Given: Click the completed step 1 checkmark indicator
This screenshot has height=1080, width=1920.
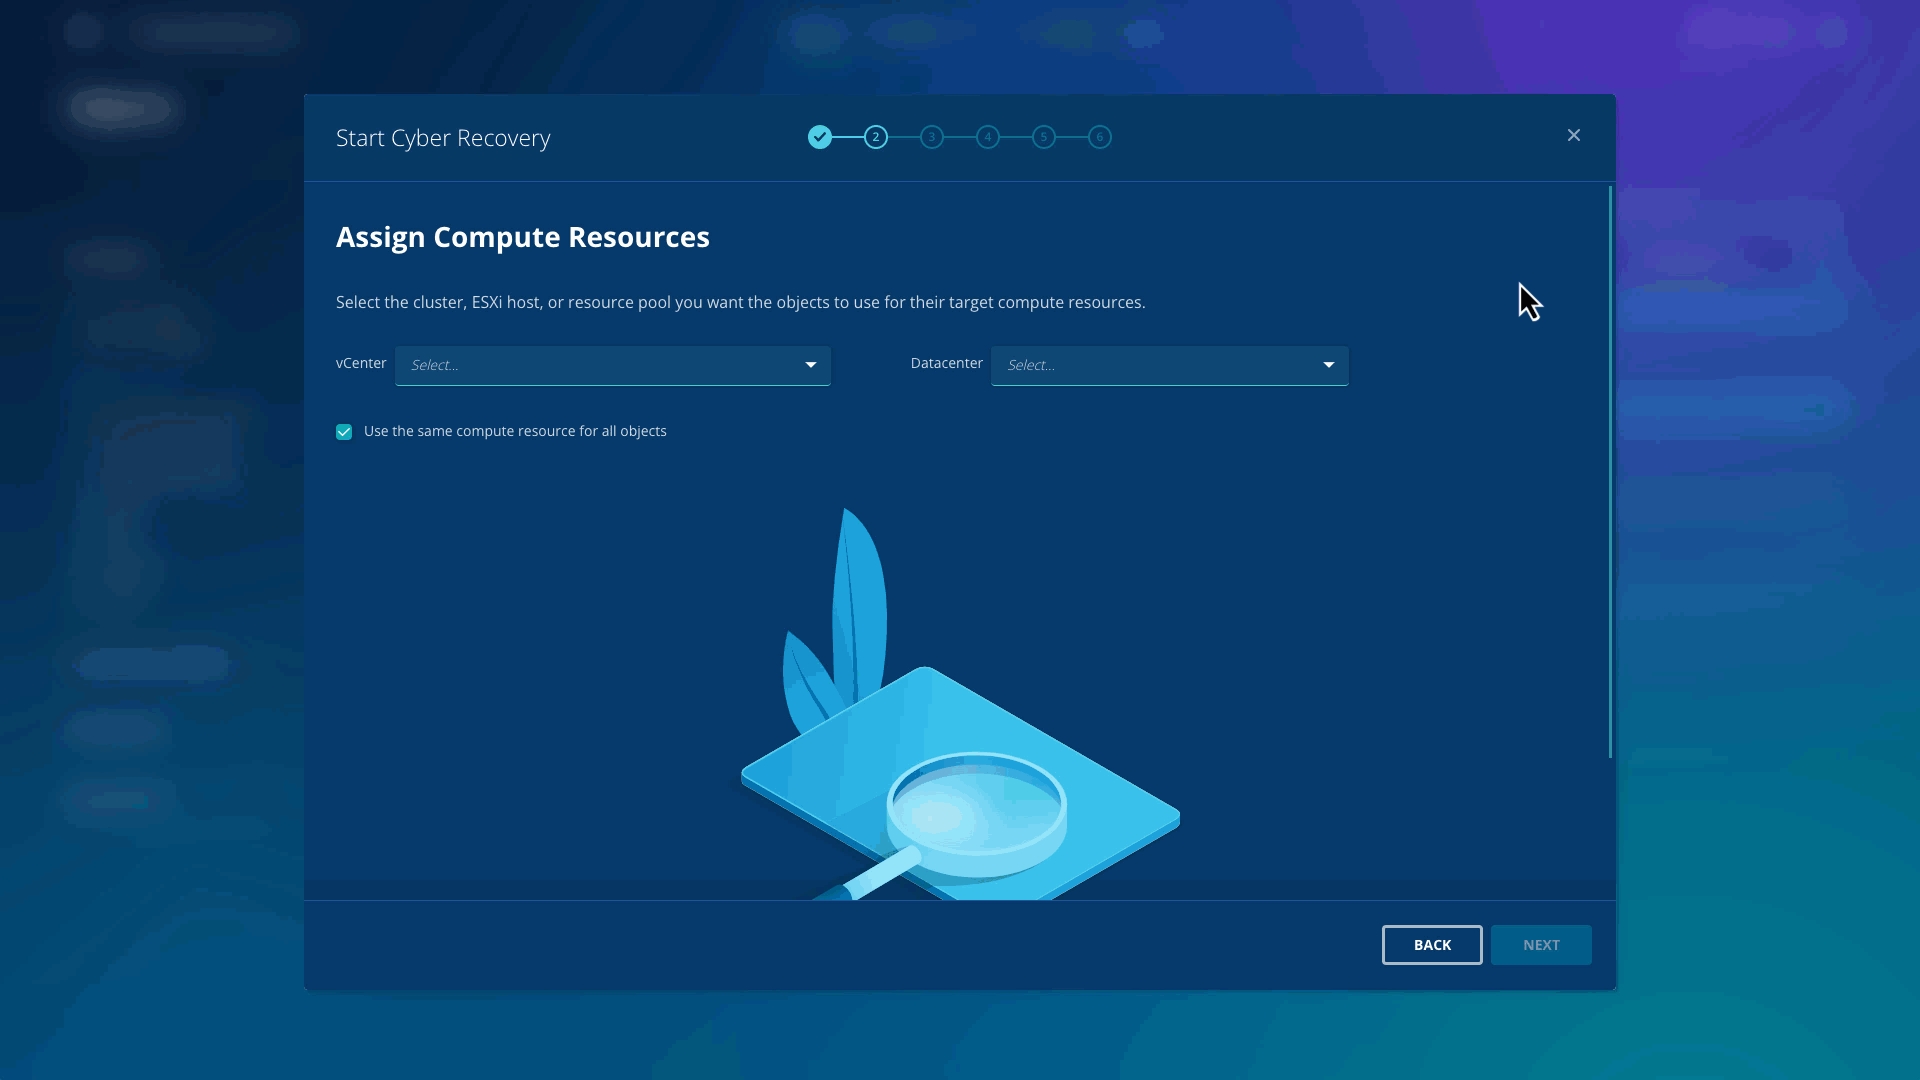Looking at the screenshot, I should [x=820, y=137].
